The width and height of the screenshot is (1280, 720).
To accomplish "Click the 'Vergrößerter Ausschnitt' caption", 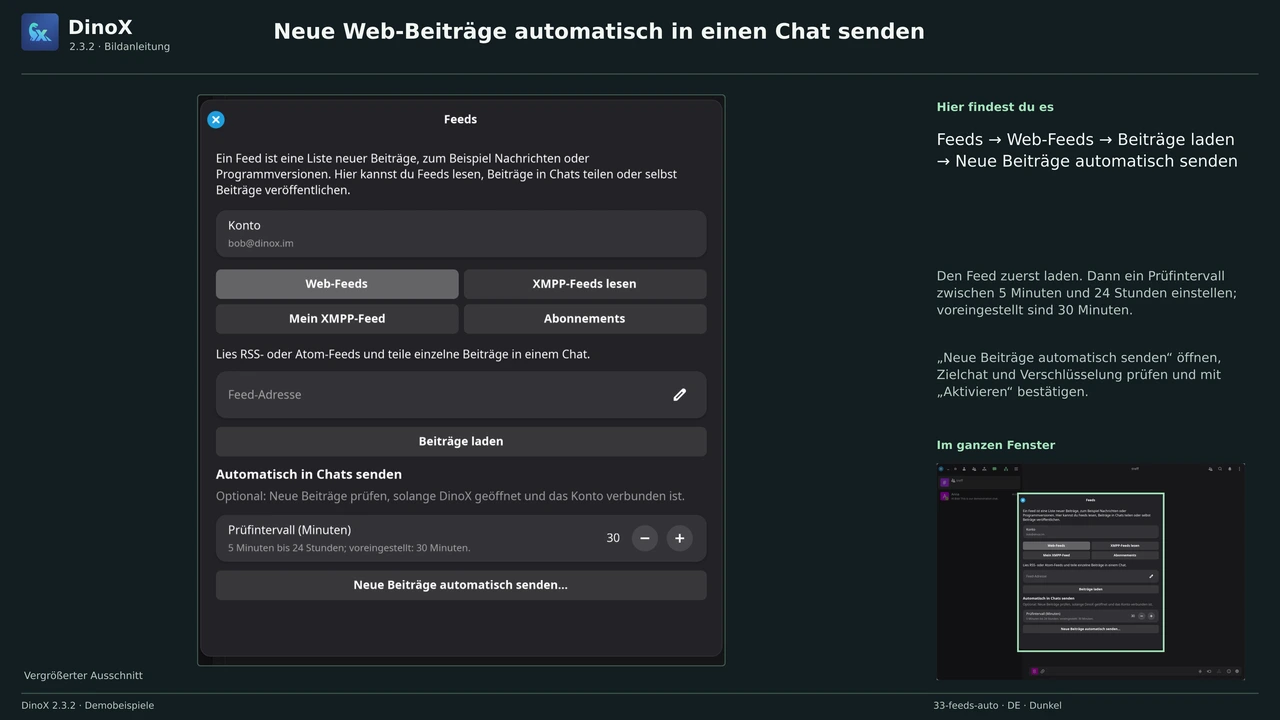I will click(83, 676).
